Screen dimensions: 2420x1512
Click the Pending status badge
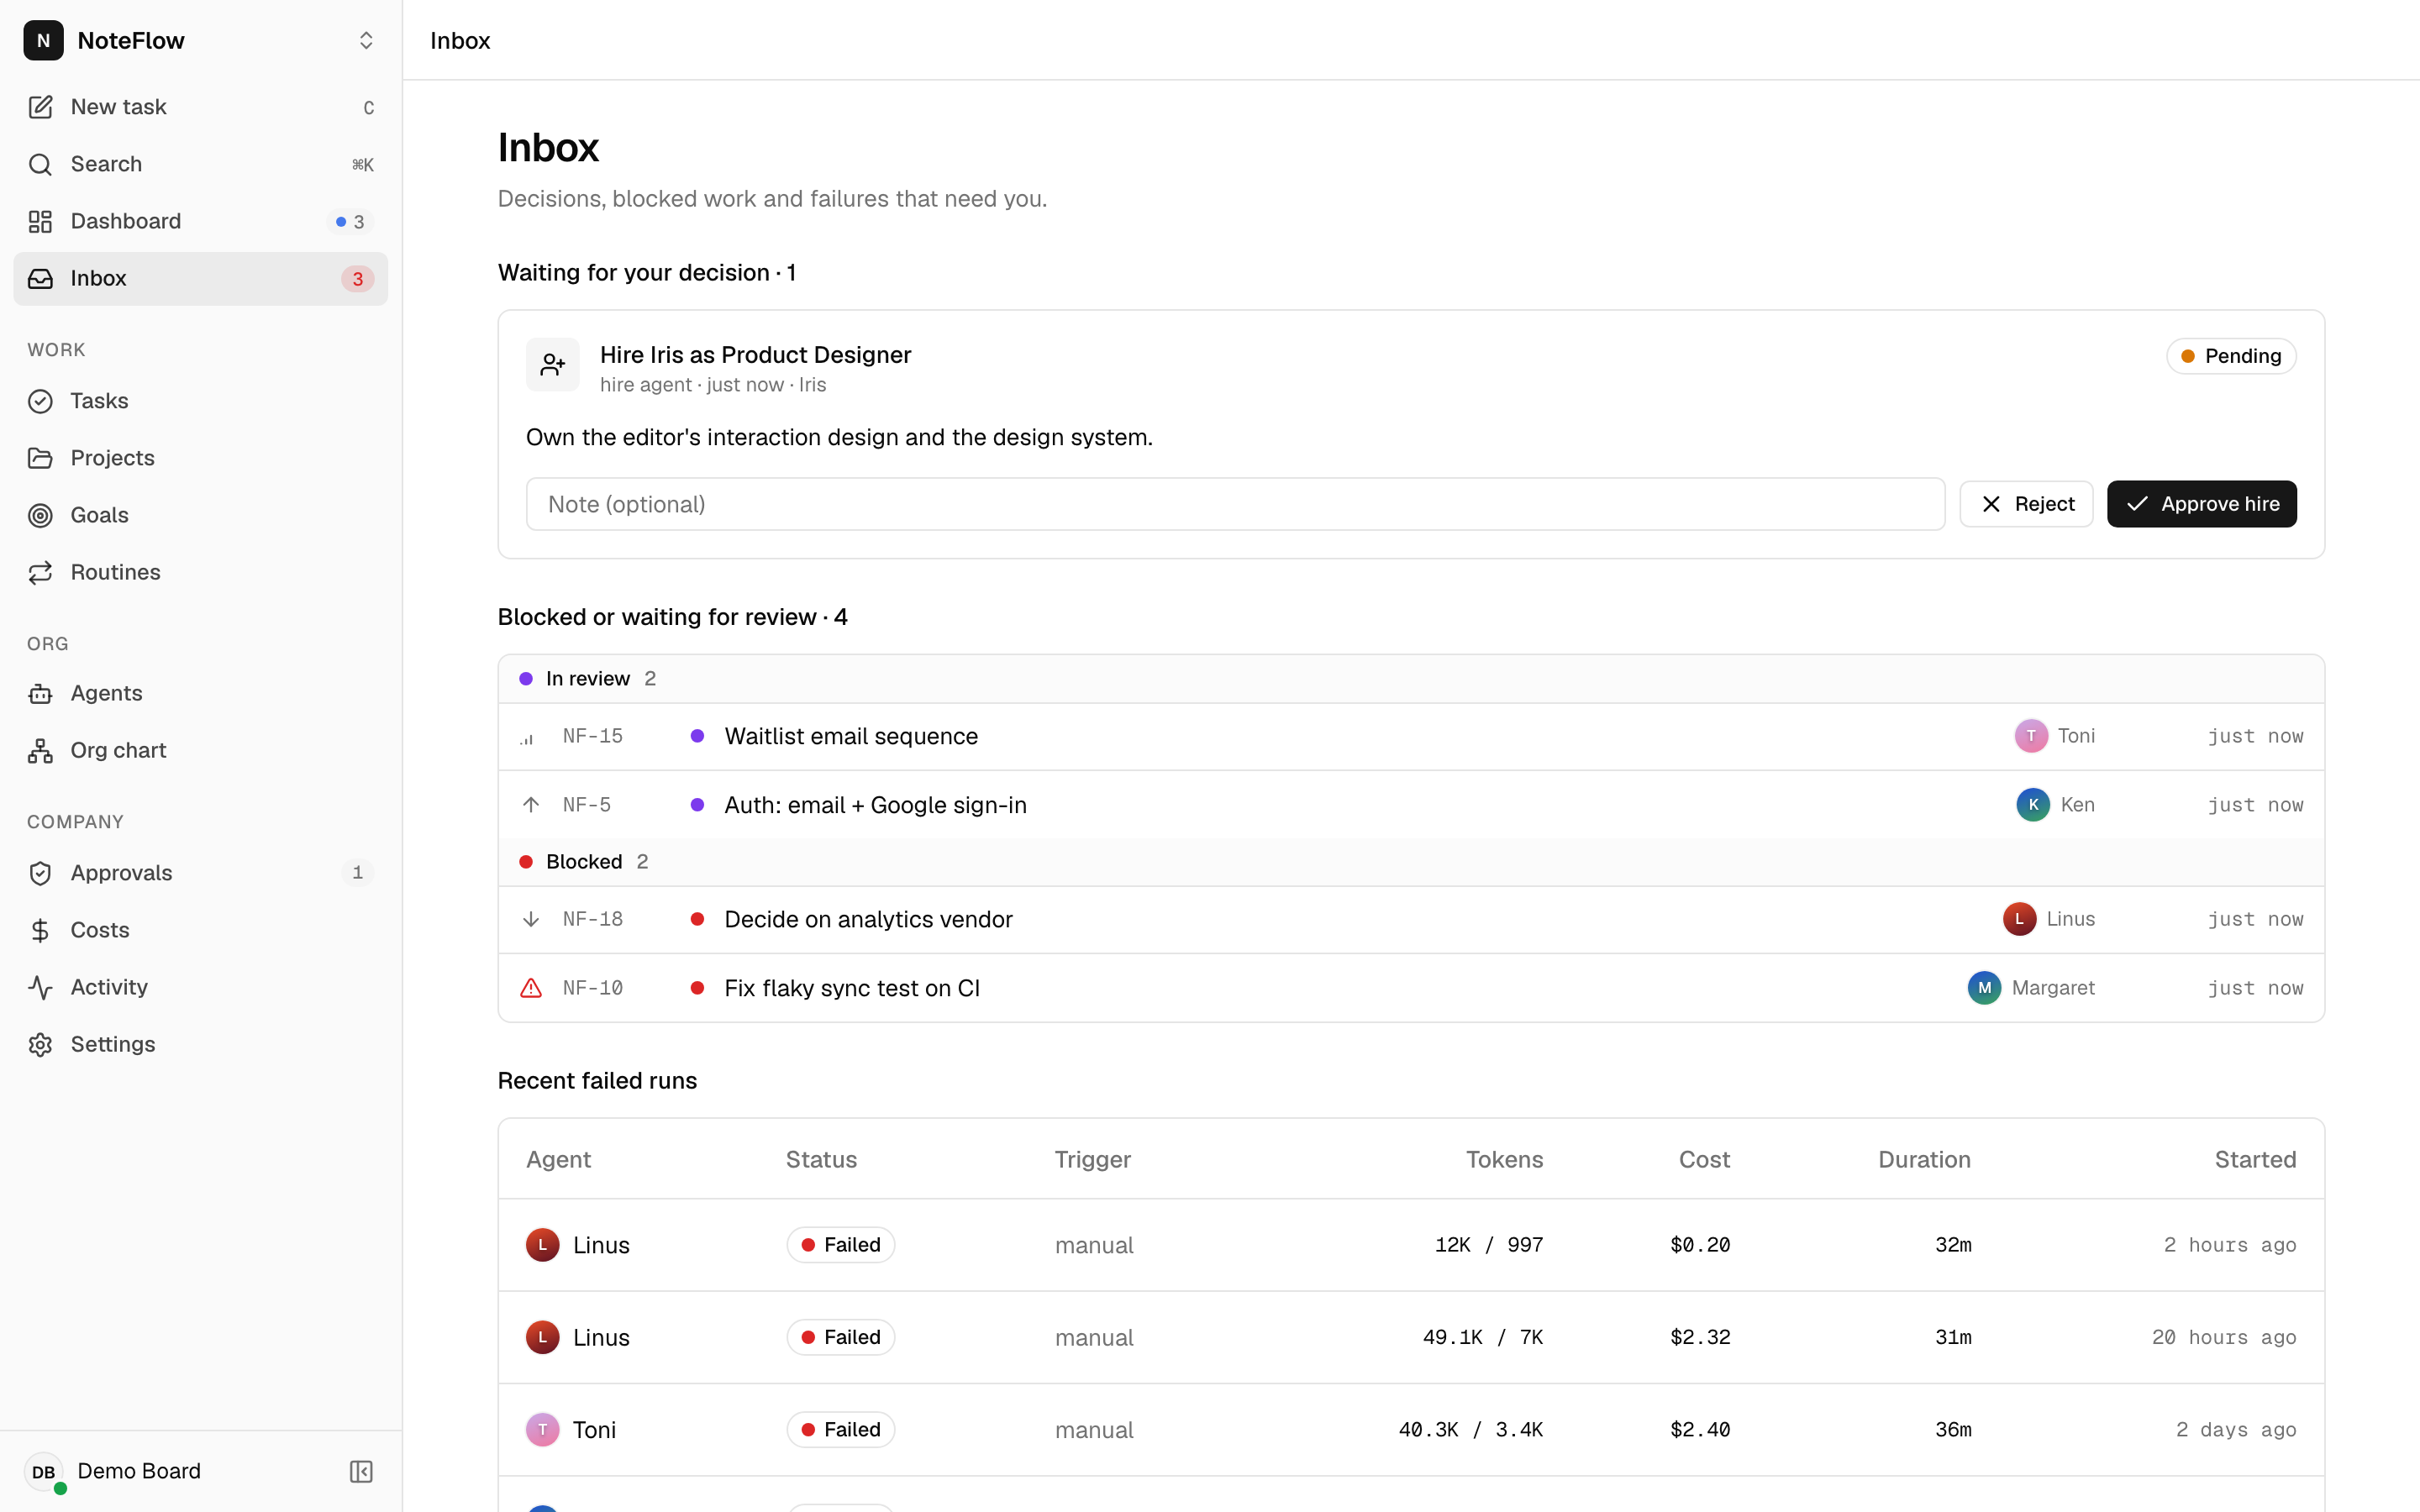[2231, 356]
